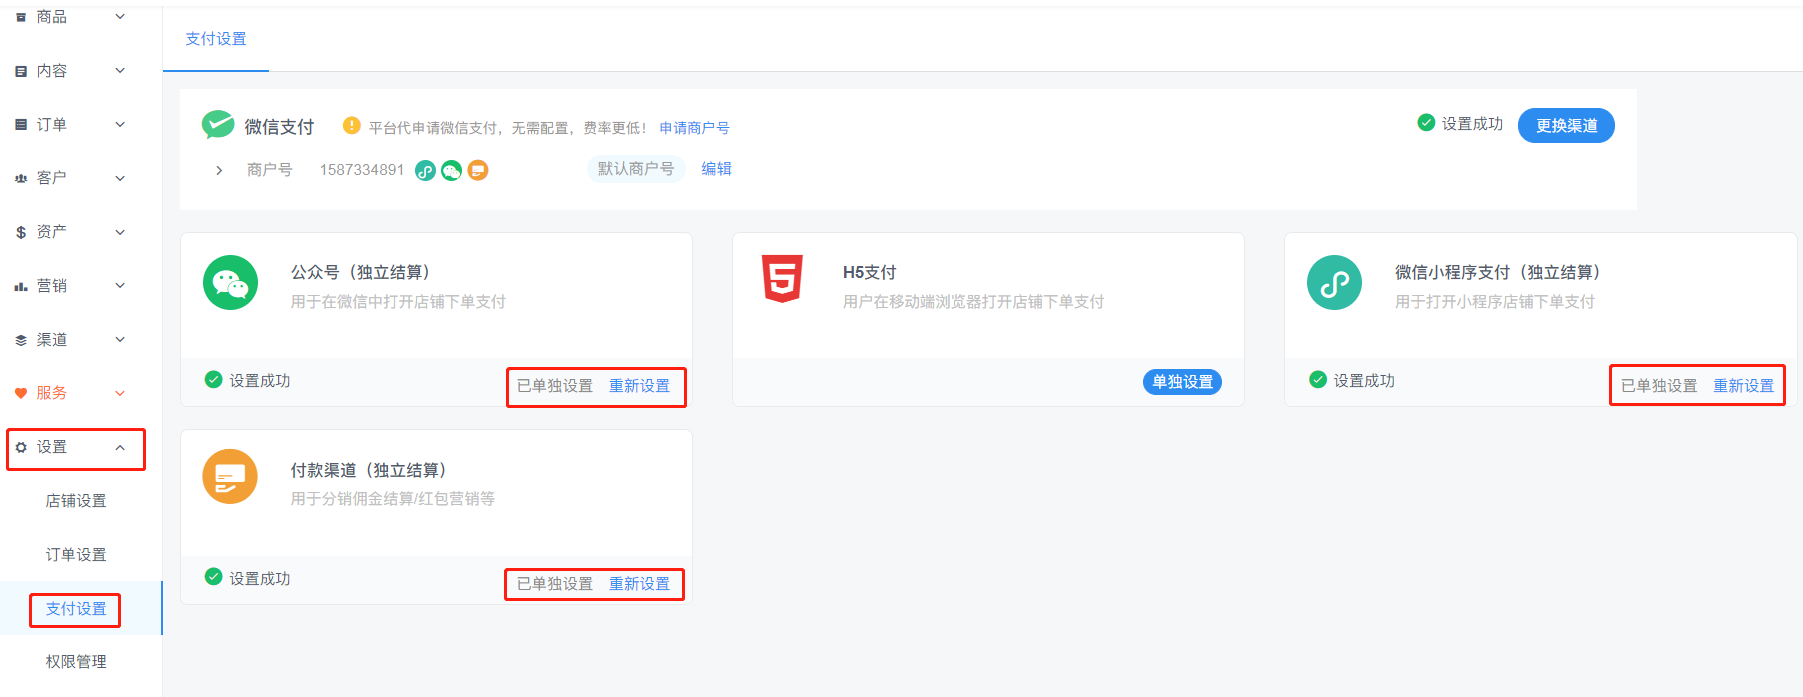Click the 更换渠道 button
Image resolution: width=1803 pixels, height=697 pixels.
click(1566, 125)
